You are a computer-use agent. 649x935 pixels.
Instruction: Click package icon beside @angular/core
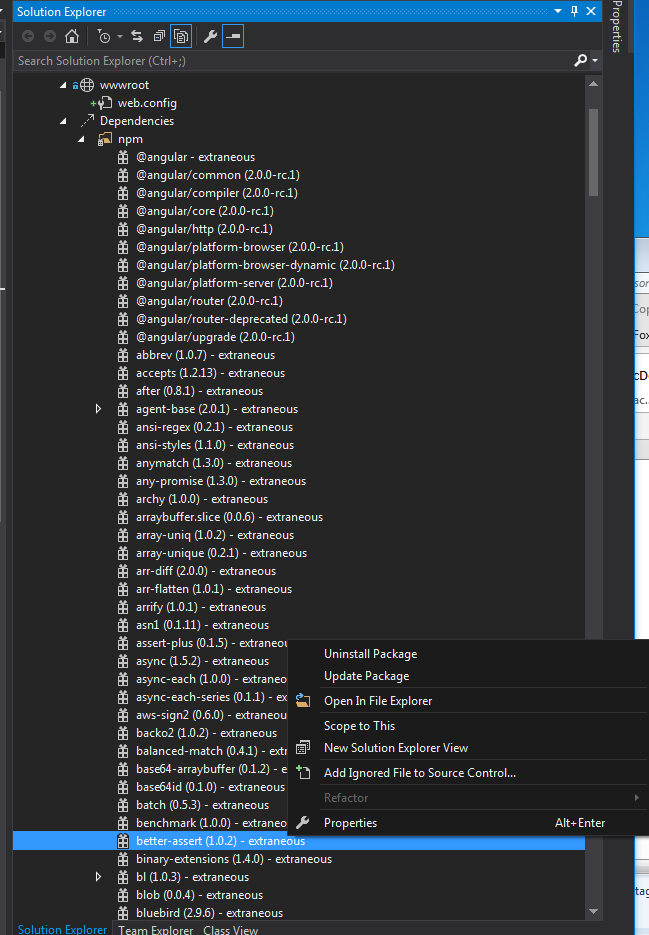pos(123,211)
